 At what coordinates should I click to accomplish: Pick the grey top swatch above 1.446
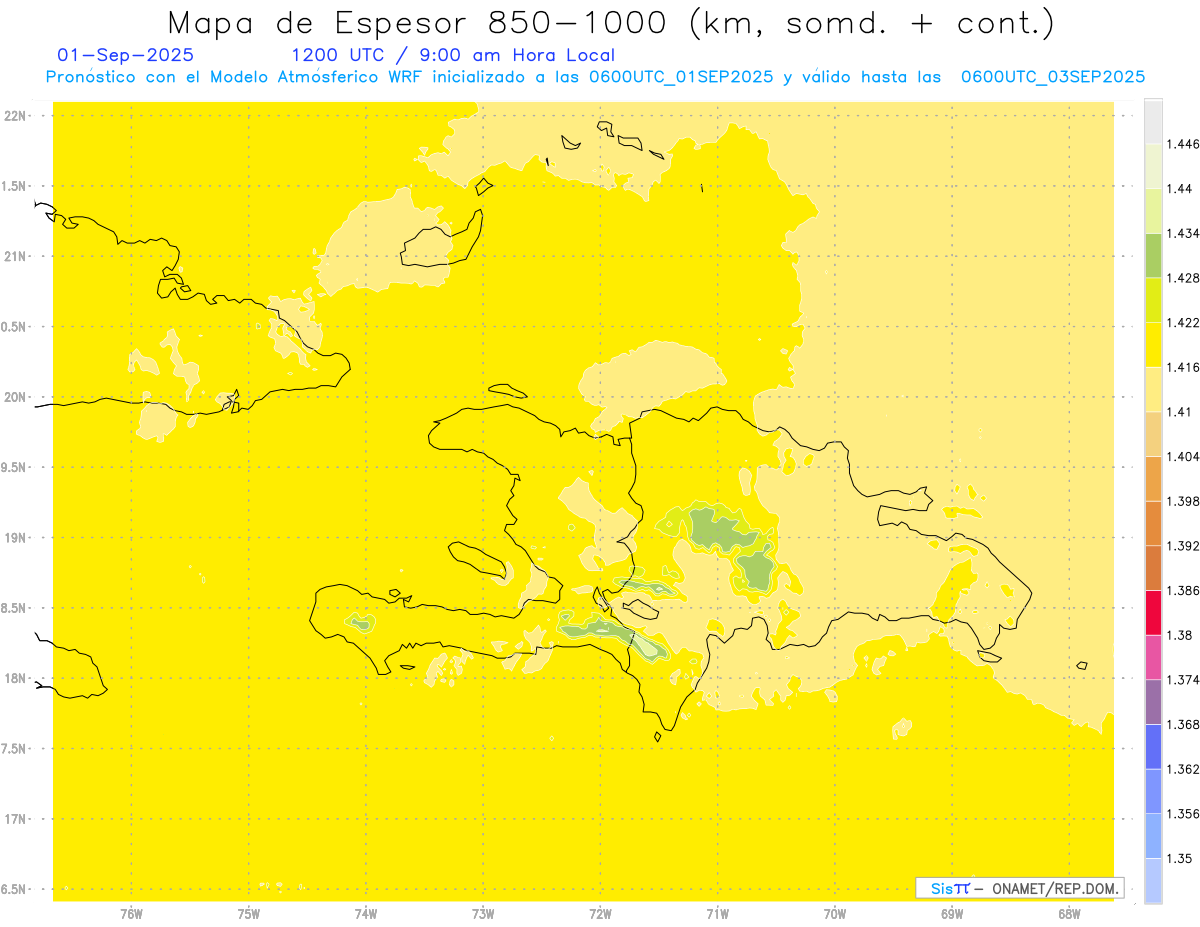coord(1153,121)
